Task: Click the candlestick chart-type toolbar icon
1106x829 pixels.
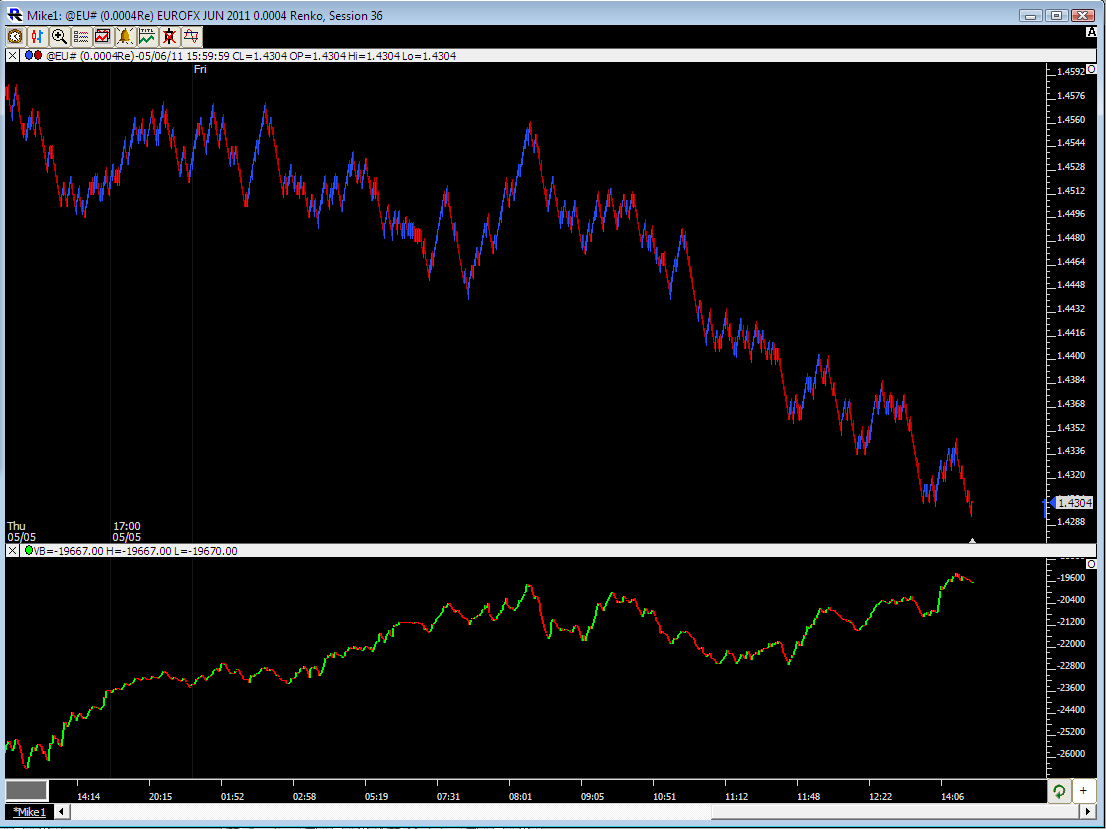Action: click(x=37, y=37)
